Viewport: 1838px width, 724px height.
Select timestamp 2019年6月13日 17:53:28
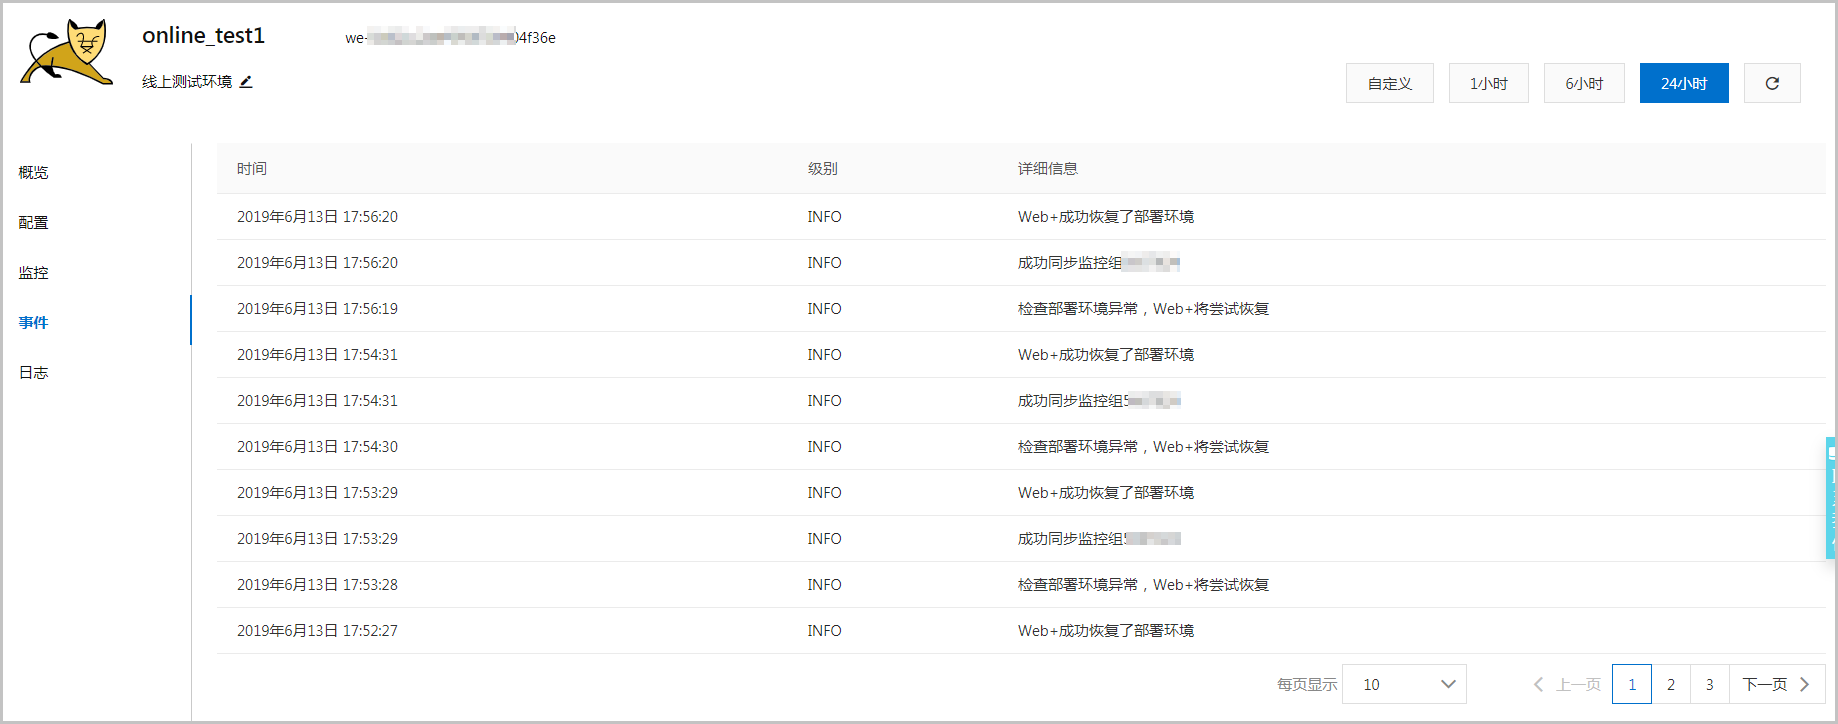(x=317, y=584)
